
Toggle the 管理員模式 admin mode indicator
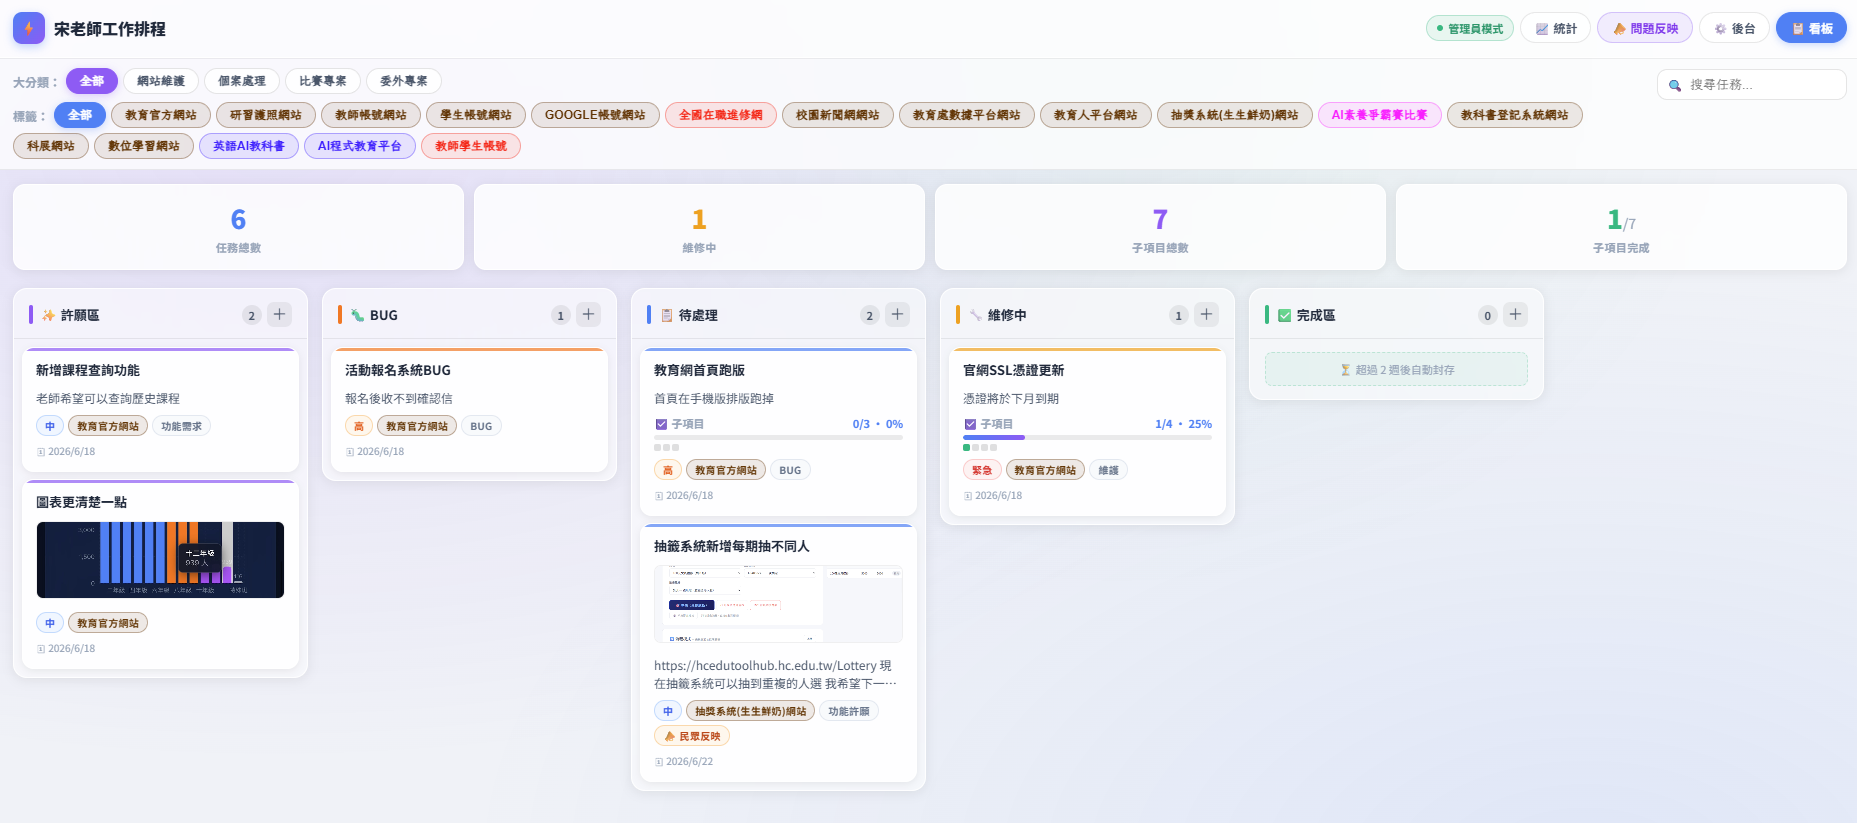click(1469, 28)
